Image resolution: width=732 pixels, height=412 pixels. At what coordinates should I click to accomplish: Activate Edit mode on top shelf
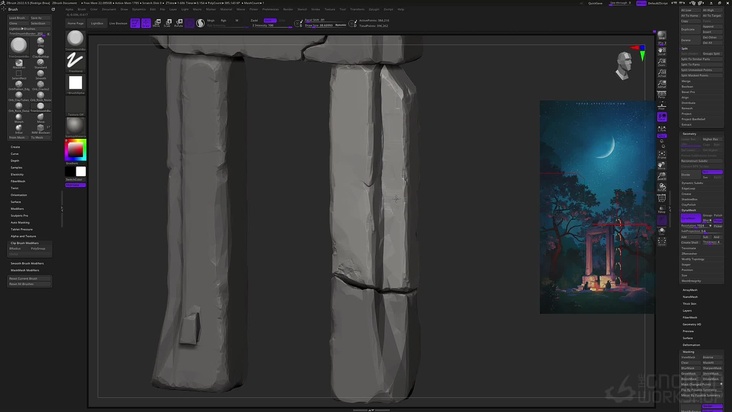pos(135,23)
